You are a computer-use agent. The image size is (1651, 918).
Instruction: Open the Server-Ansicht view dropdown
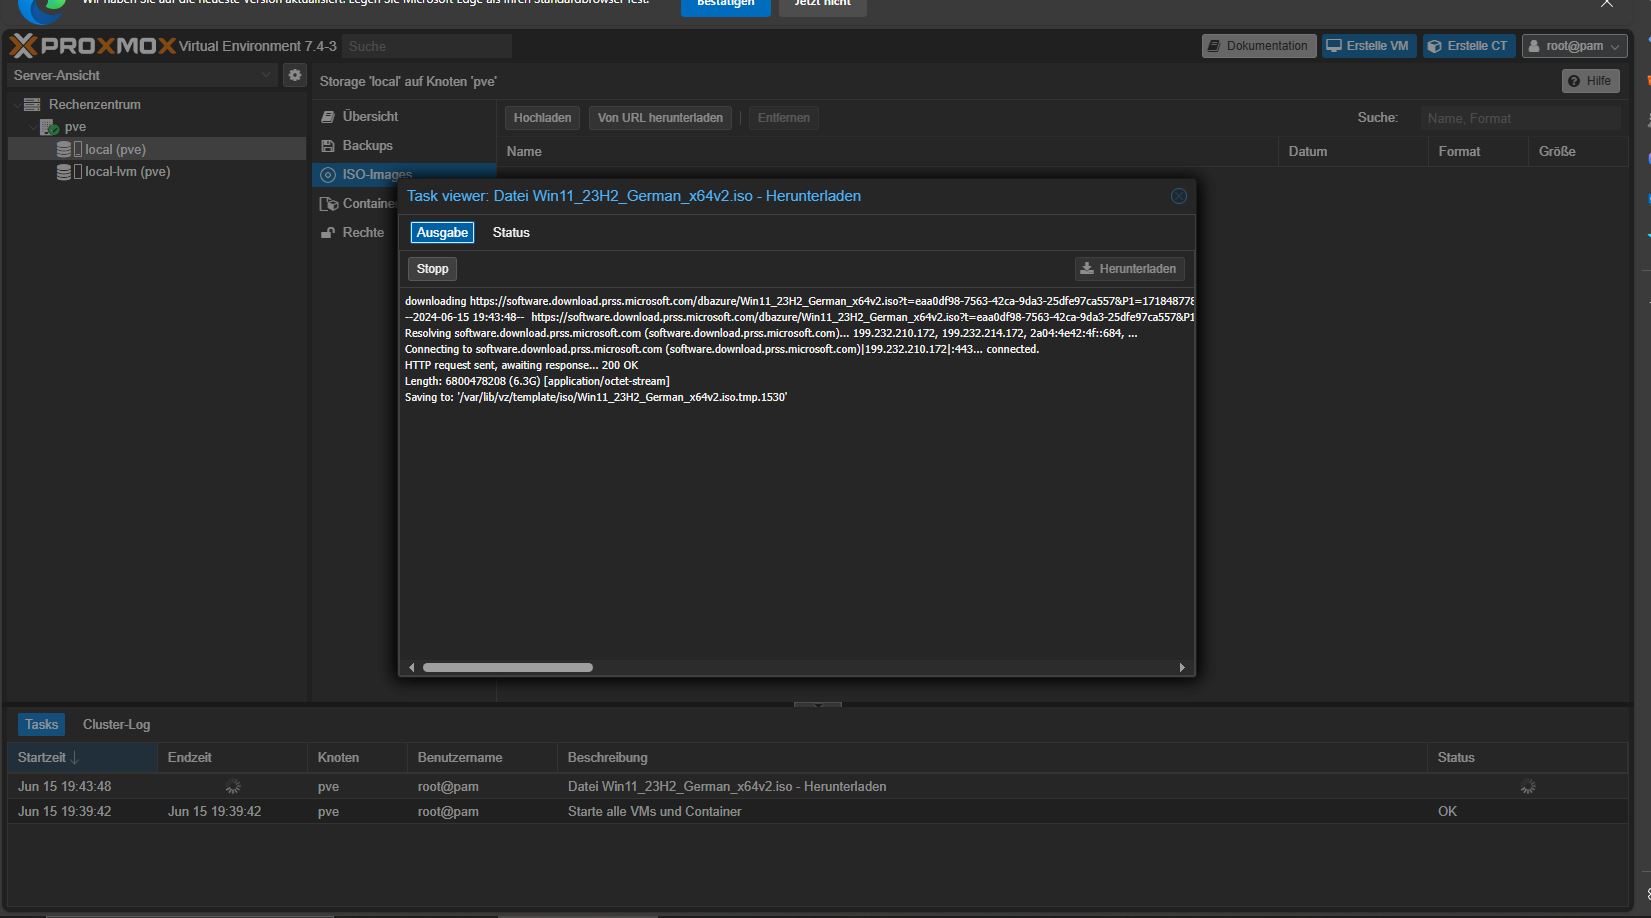pyautogui.click(x=142, y=75)
